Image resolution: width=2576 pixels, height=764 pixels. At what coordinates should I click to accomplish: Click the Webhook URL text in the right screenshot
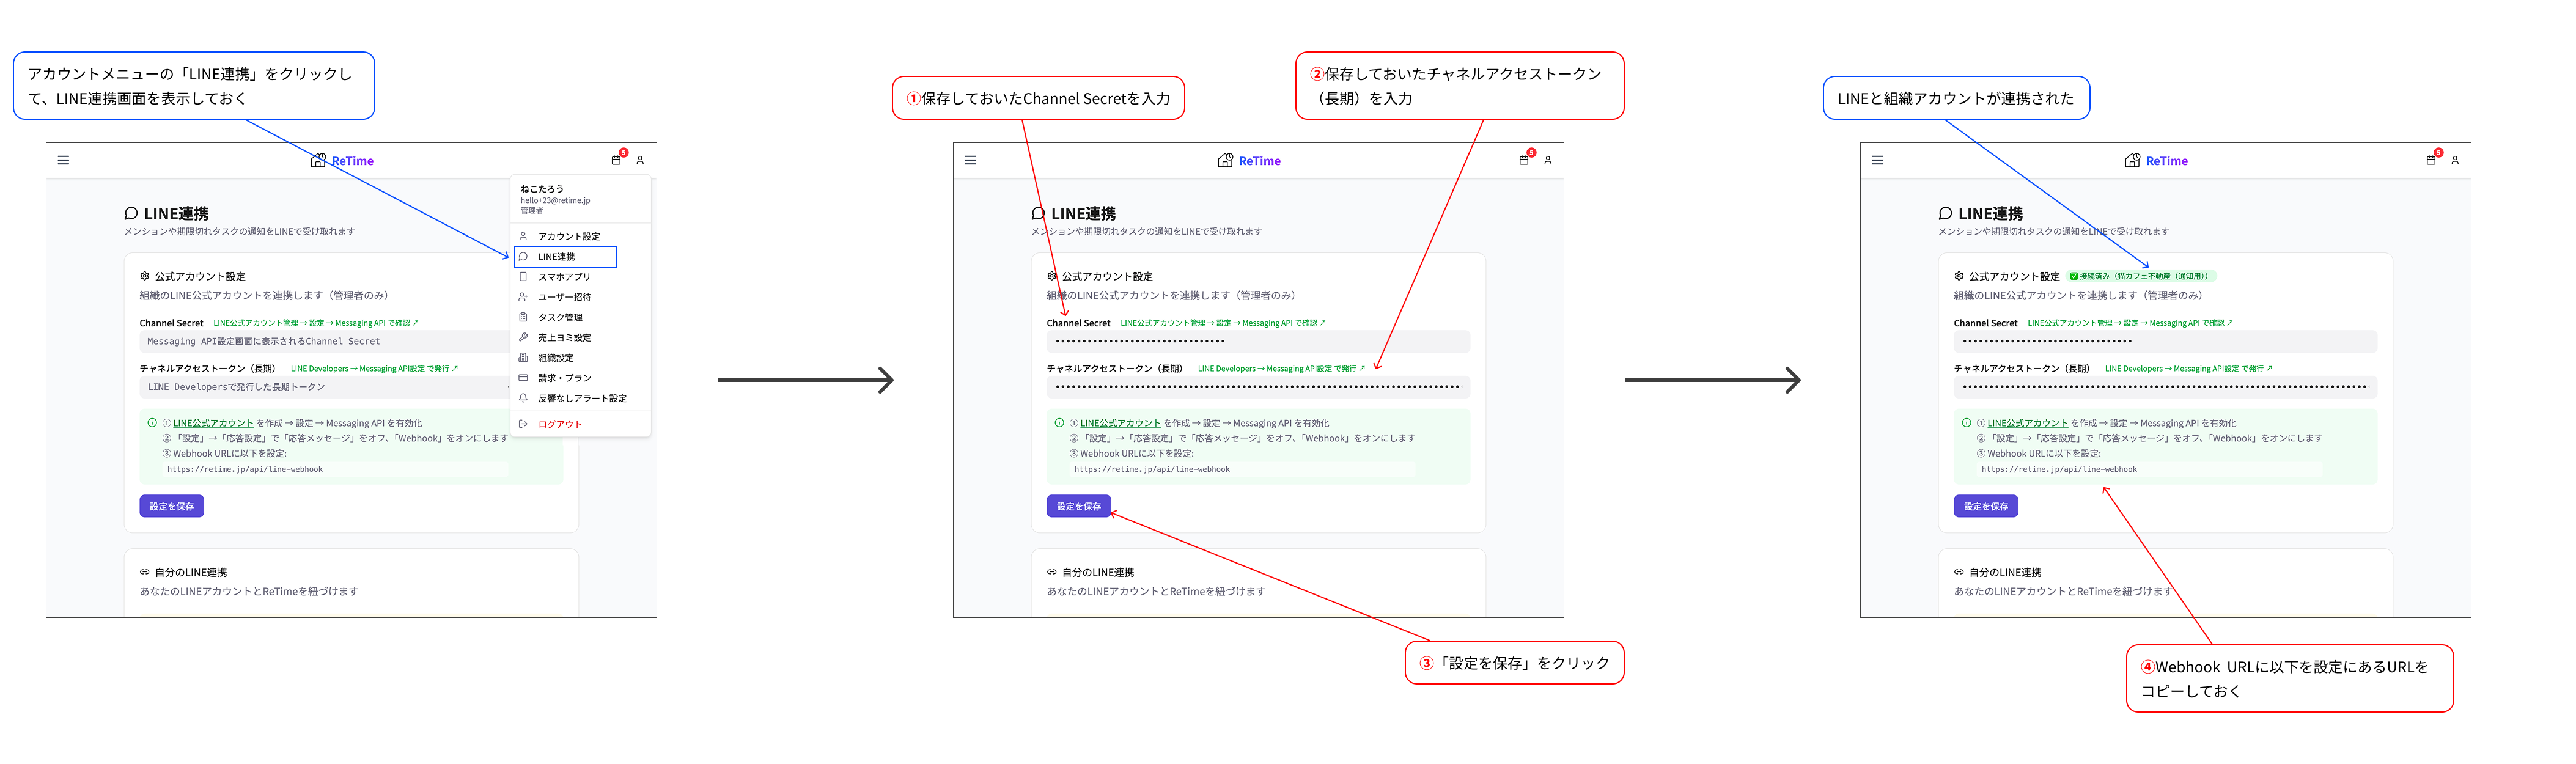tap(2059, 469)
